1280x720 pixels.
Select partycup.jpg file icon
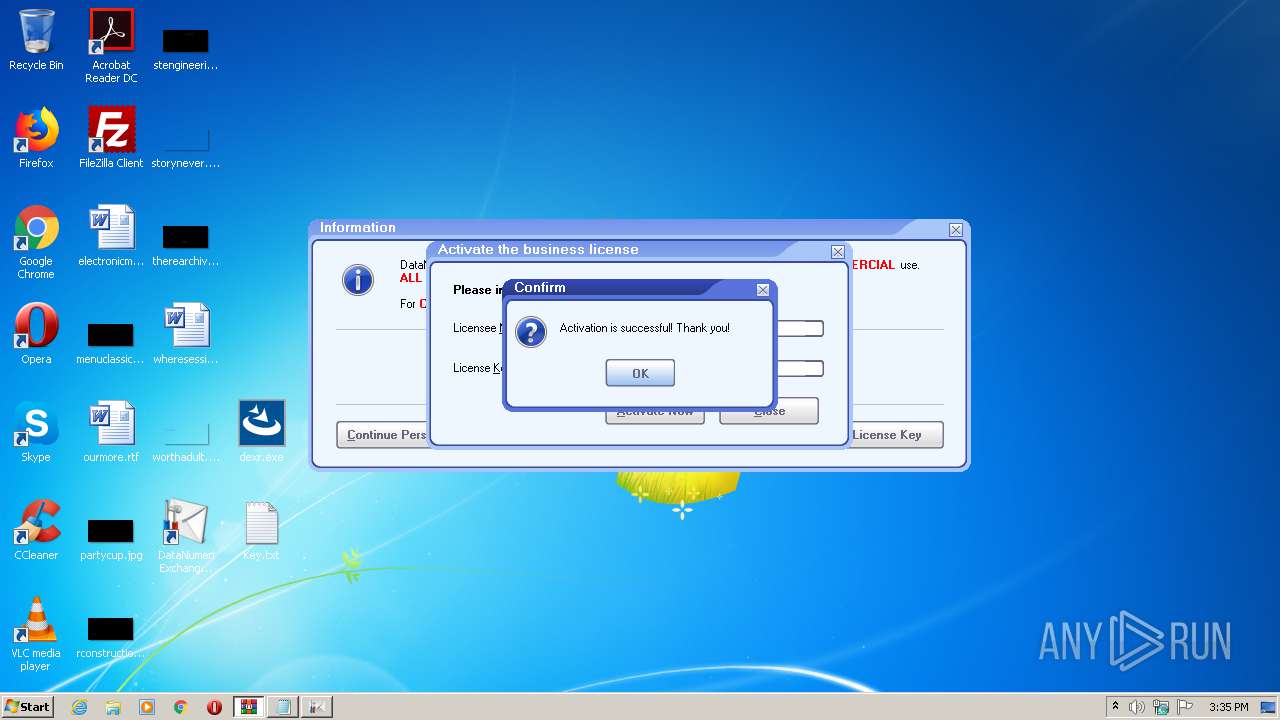111,538
